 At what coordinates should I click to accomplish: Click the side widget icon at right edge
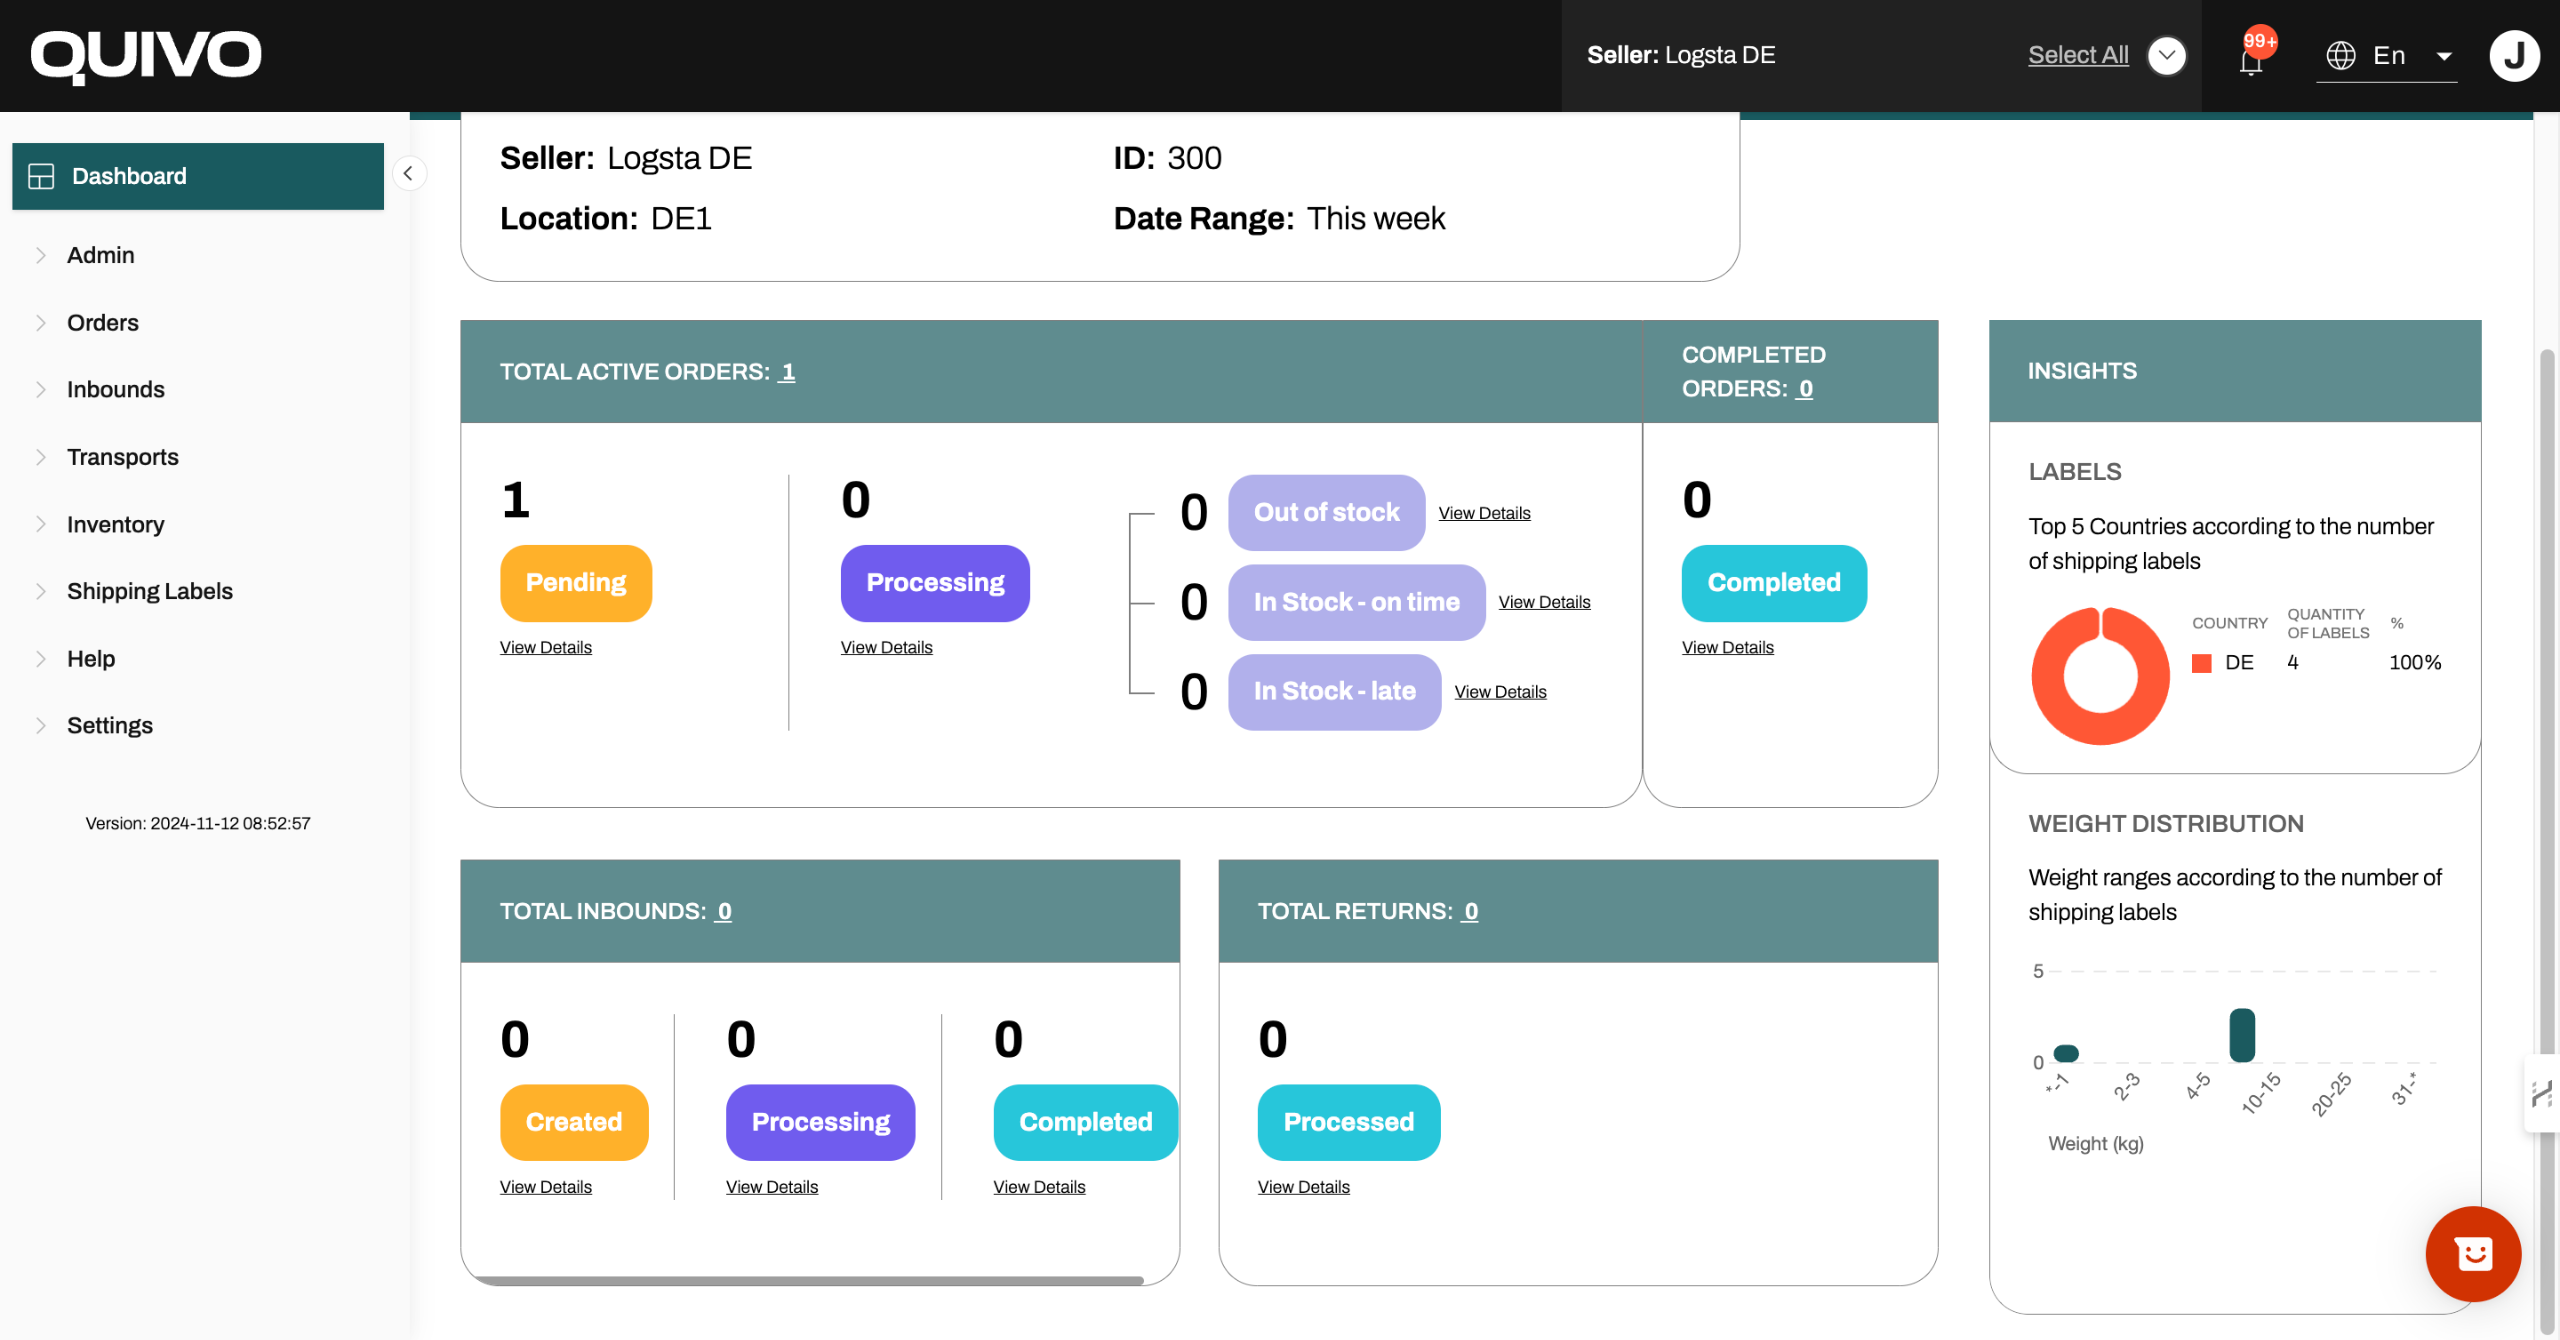pos(2541,1093)
